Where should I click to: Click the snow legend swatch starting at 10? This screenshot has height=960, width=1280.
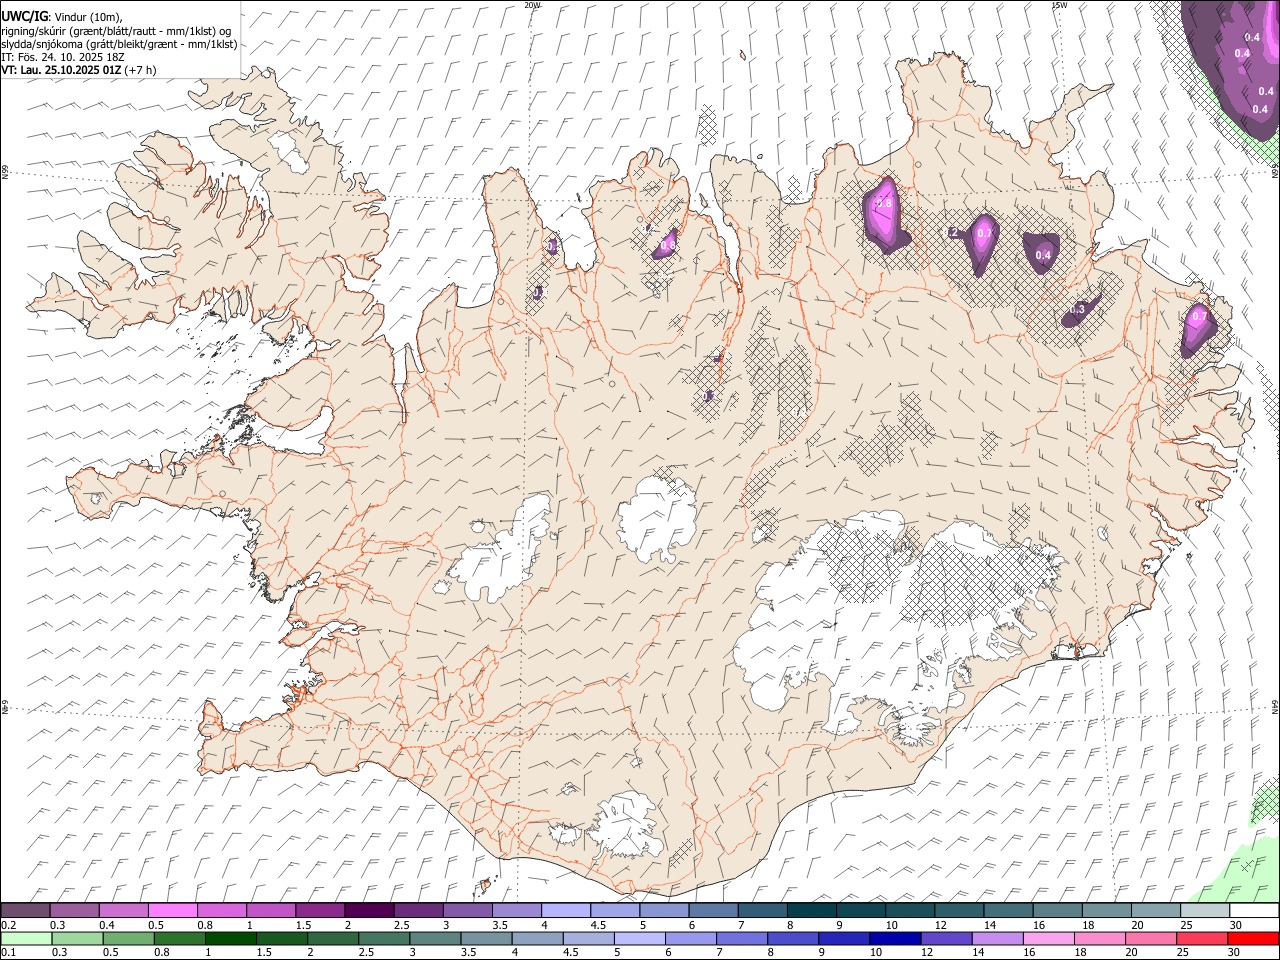[909, 911]
